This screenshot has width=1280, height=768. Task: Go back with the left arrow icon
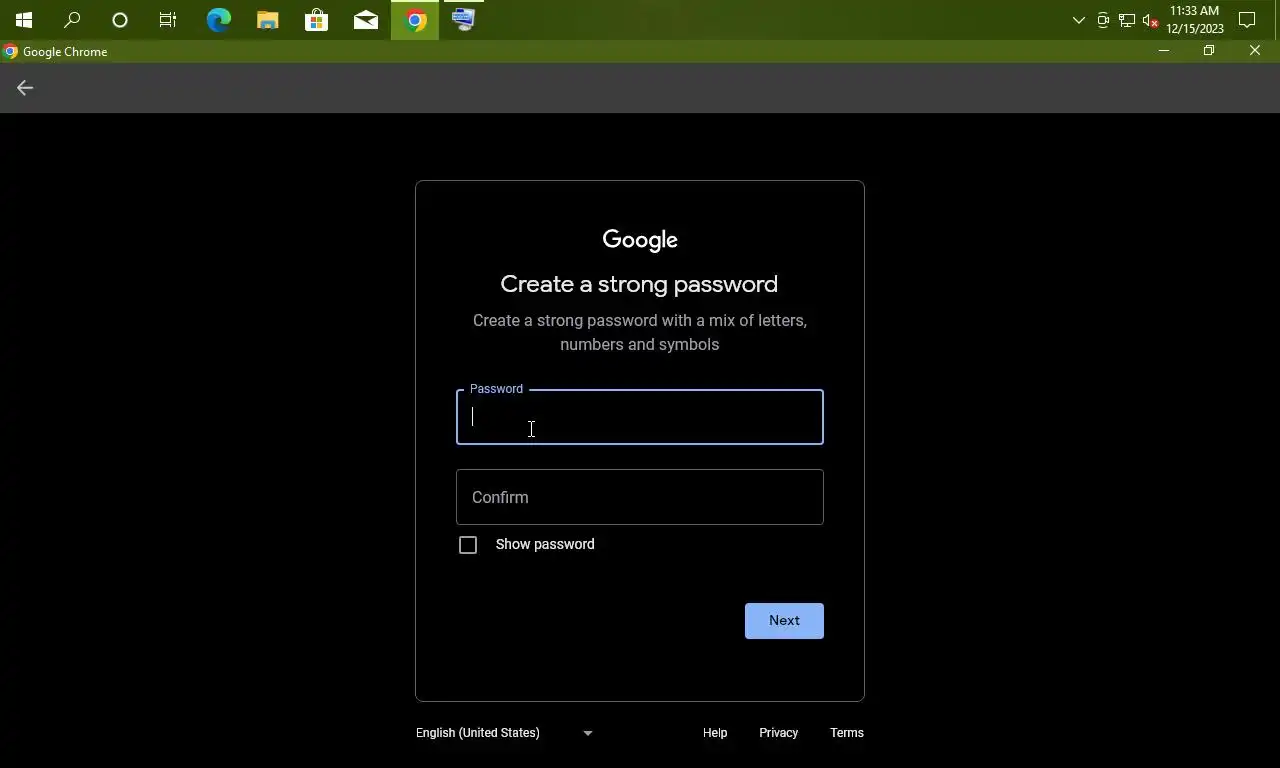coord(25,88)
